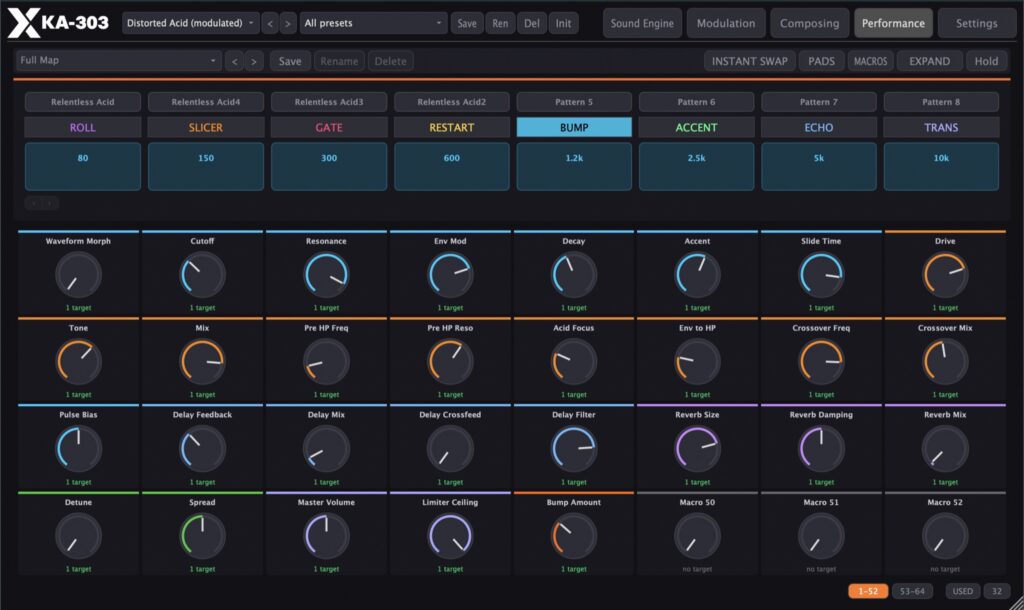Click the Delay Feedback knob
This screenshot has width=1024, height=610.
click(202, 449)
